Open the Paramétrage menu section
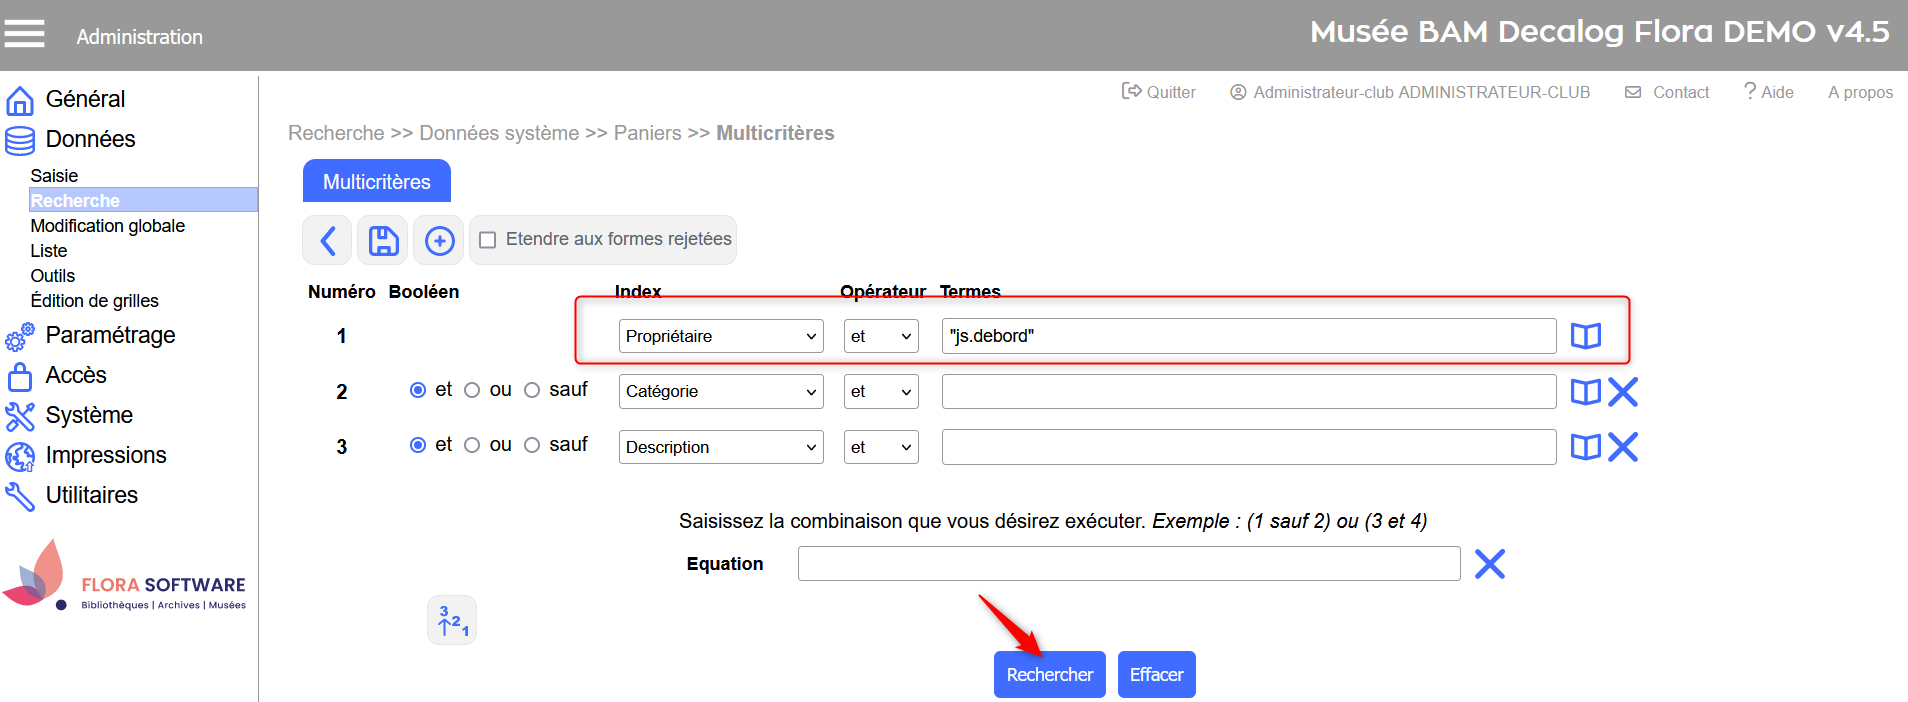 pos(110,335)
